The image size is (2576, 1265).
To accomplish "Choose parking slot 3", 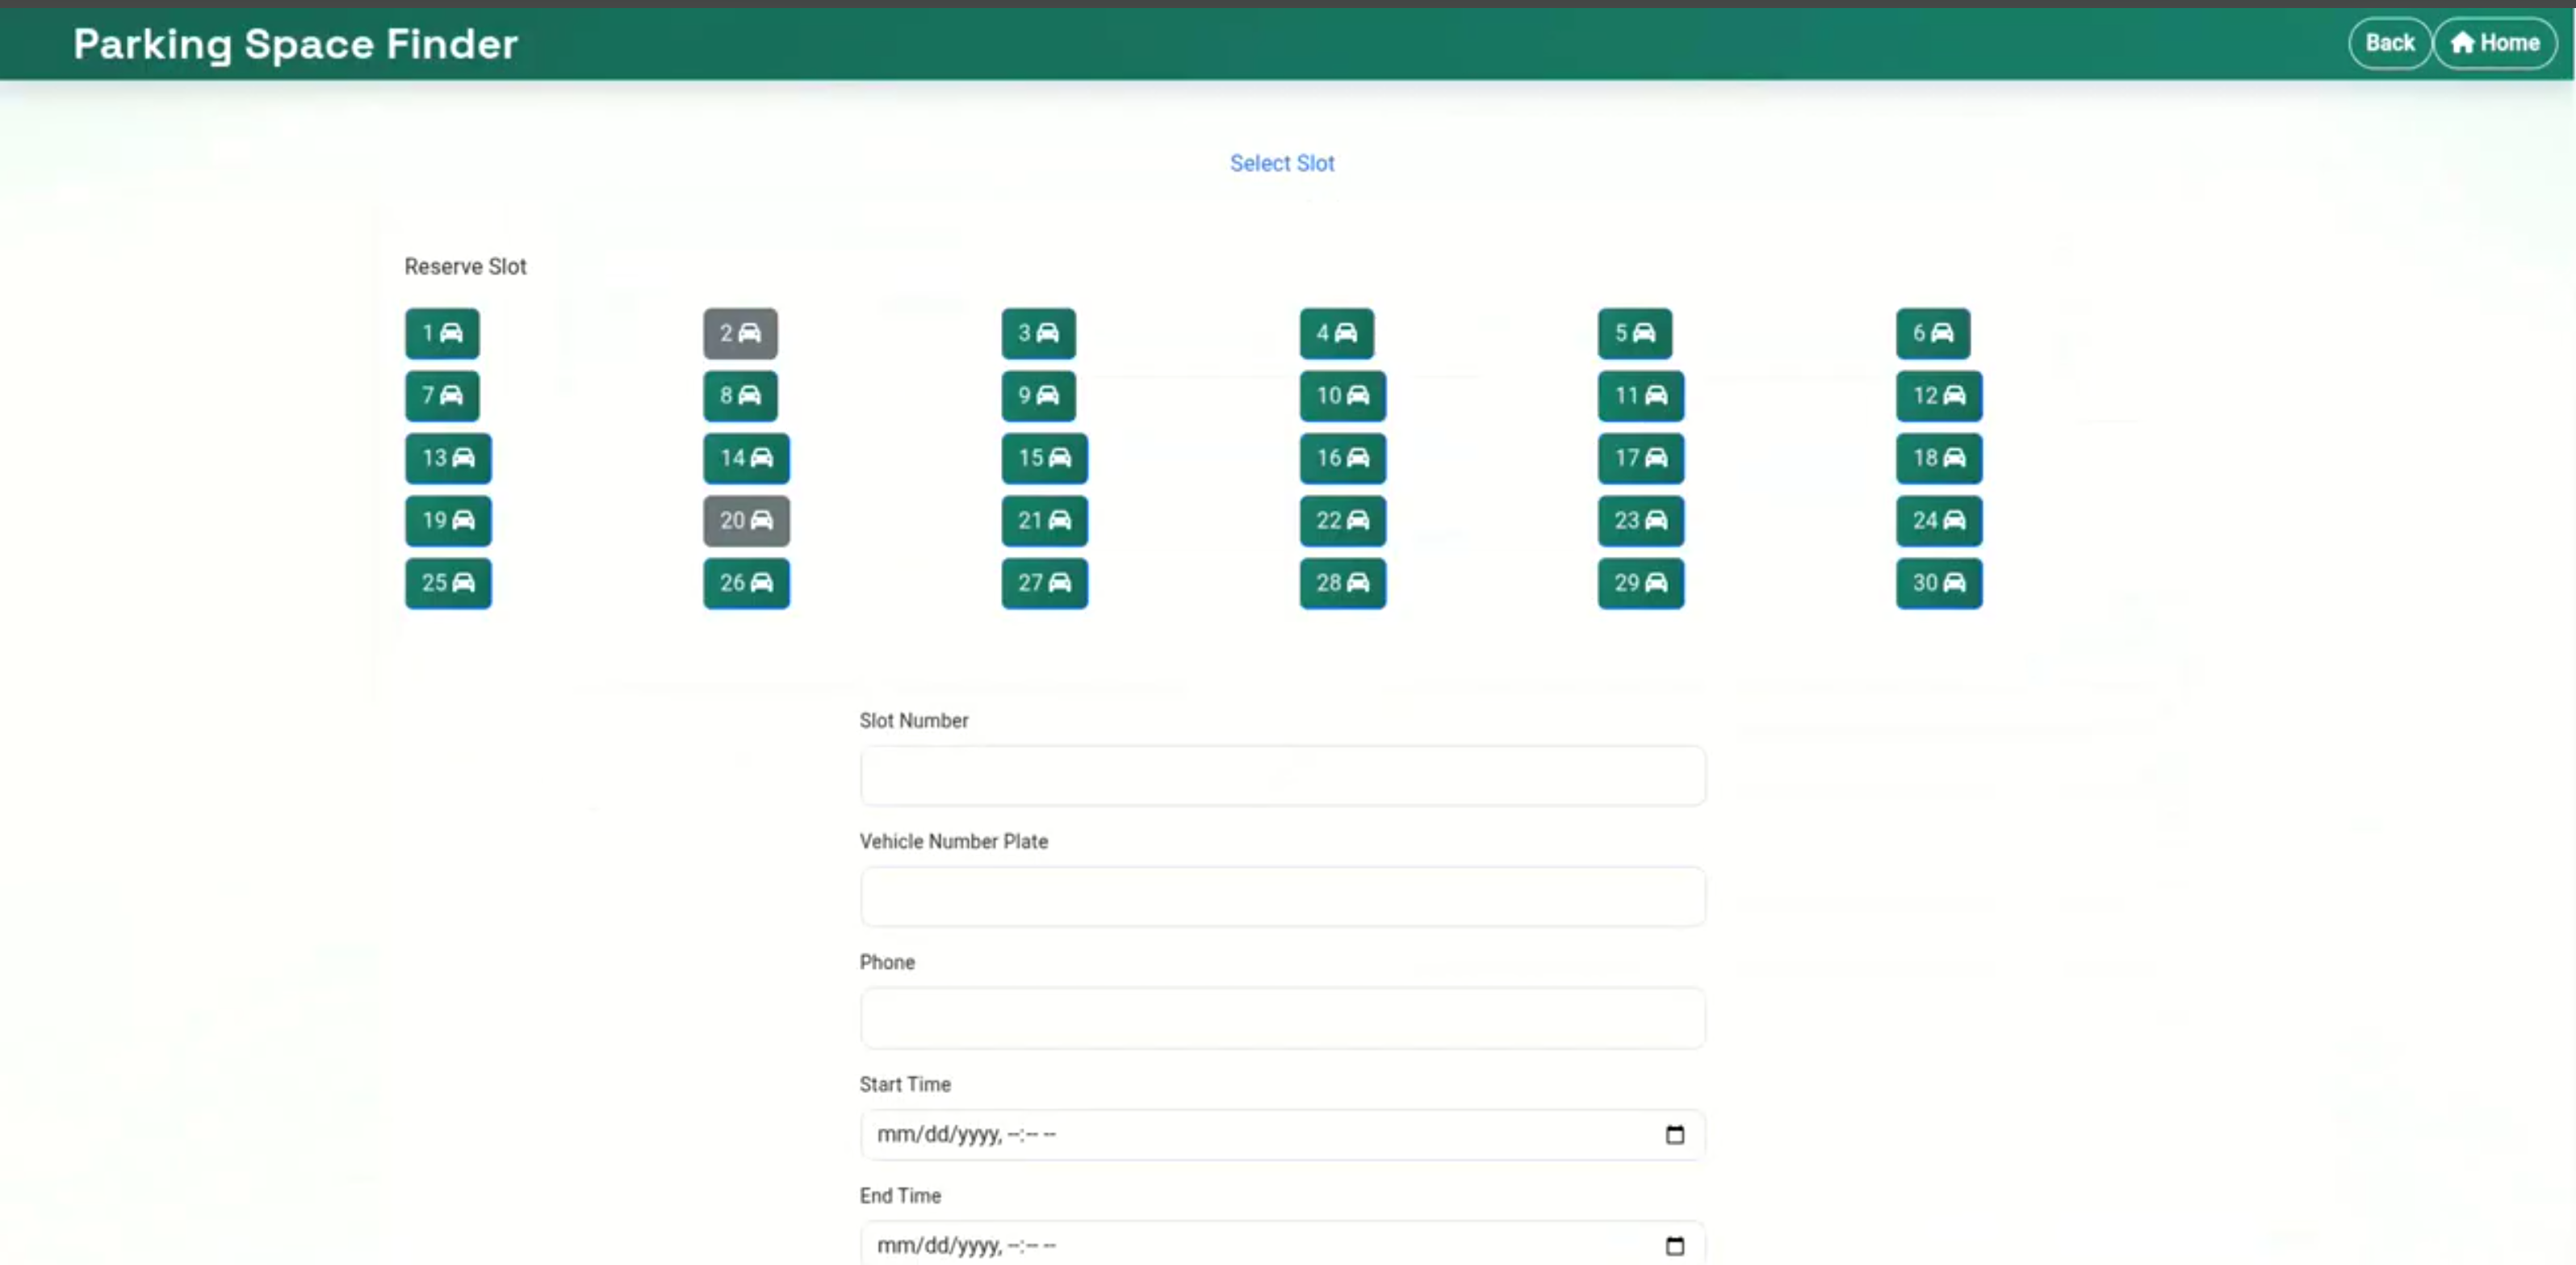I will click(1038, 333).
